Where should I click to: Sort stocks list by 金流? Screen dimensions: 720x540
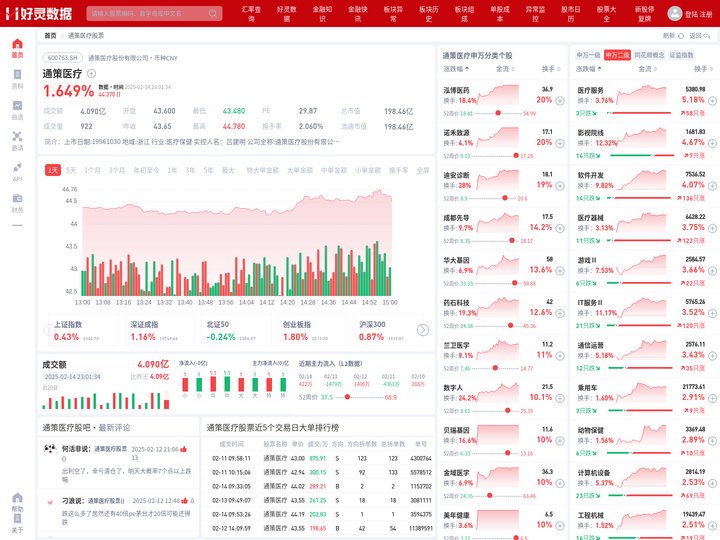505,69
